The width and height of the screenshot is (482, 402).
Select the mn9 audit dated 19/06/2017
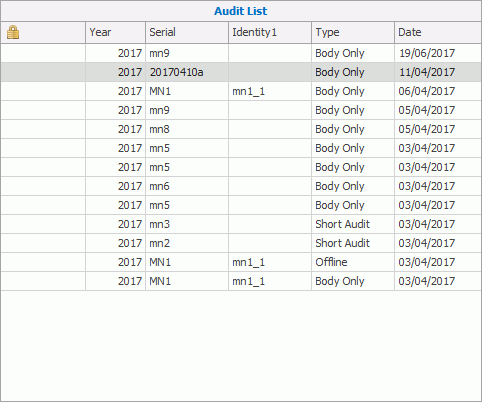pos(241,53)
